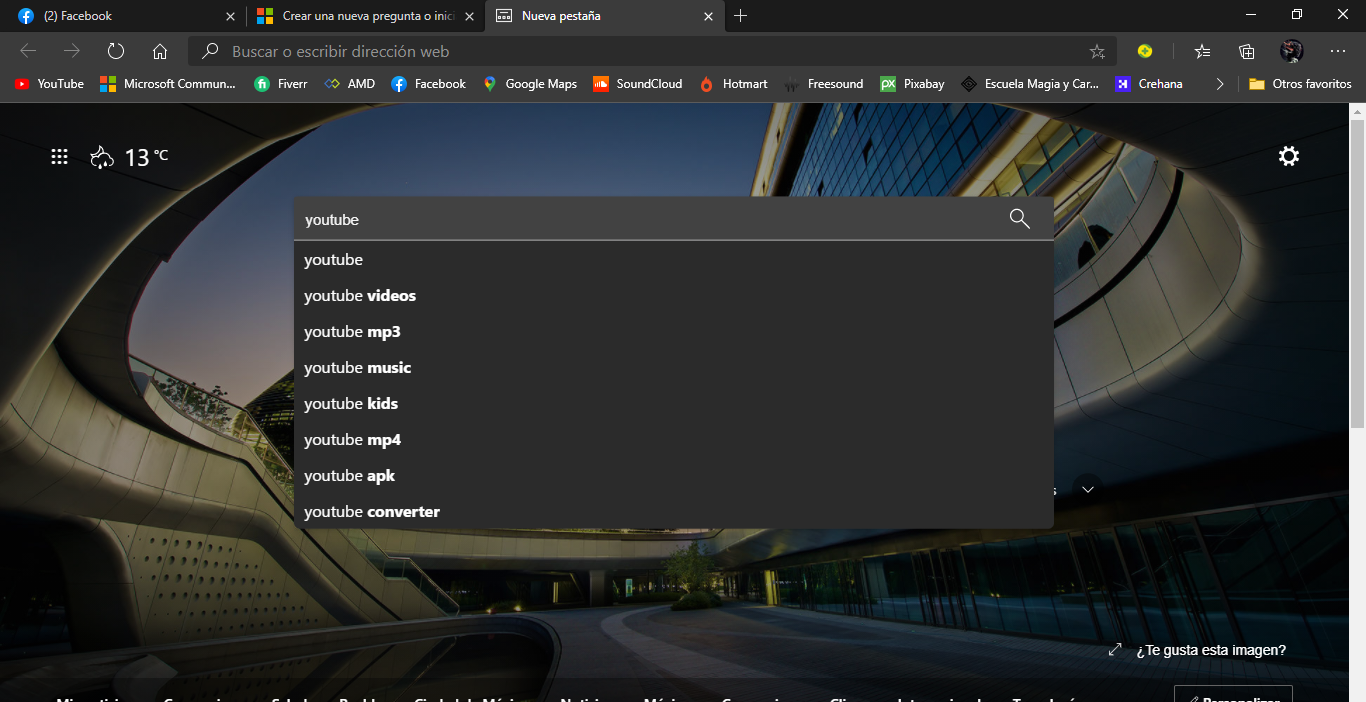Open the browser three-dots menu
This screenshot has width=1366, height=702.
[x=1338, y=51]
